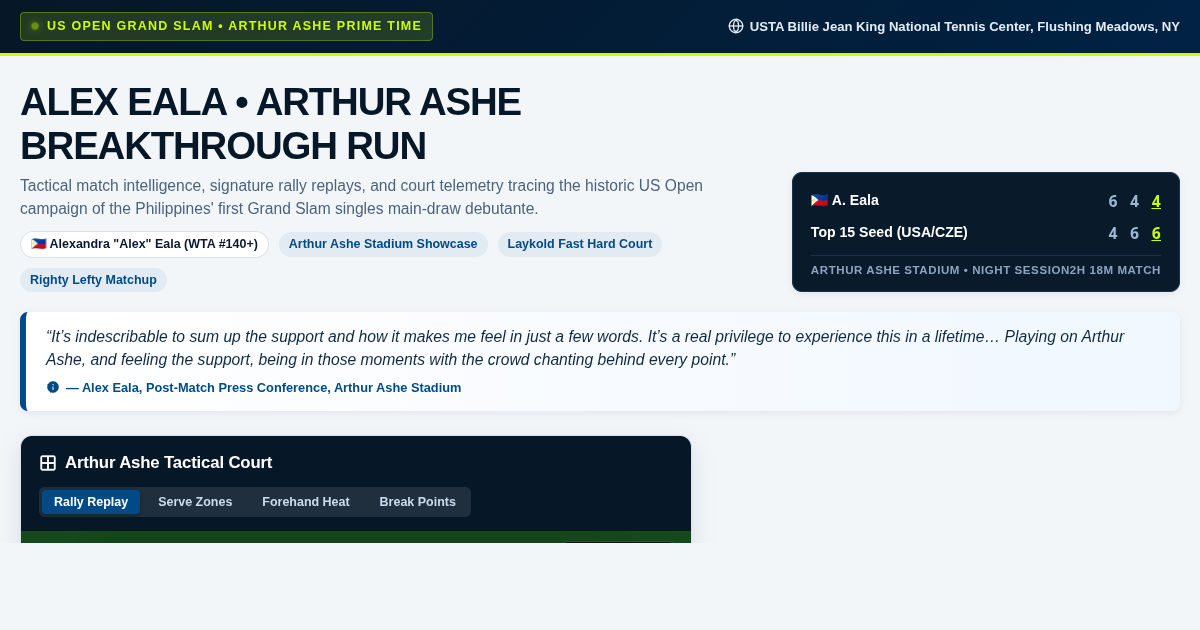Image resolution: width=1200 pixels, height=630 pixels.
Task: Click the Post-Match Press Conference attribution line
Action: pos(264,387)
